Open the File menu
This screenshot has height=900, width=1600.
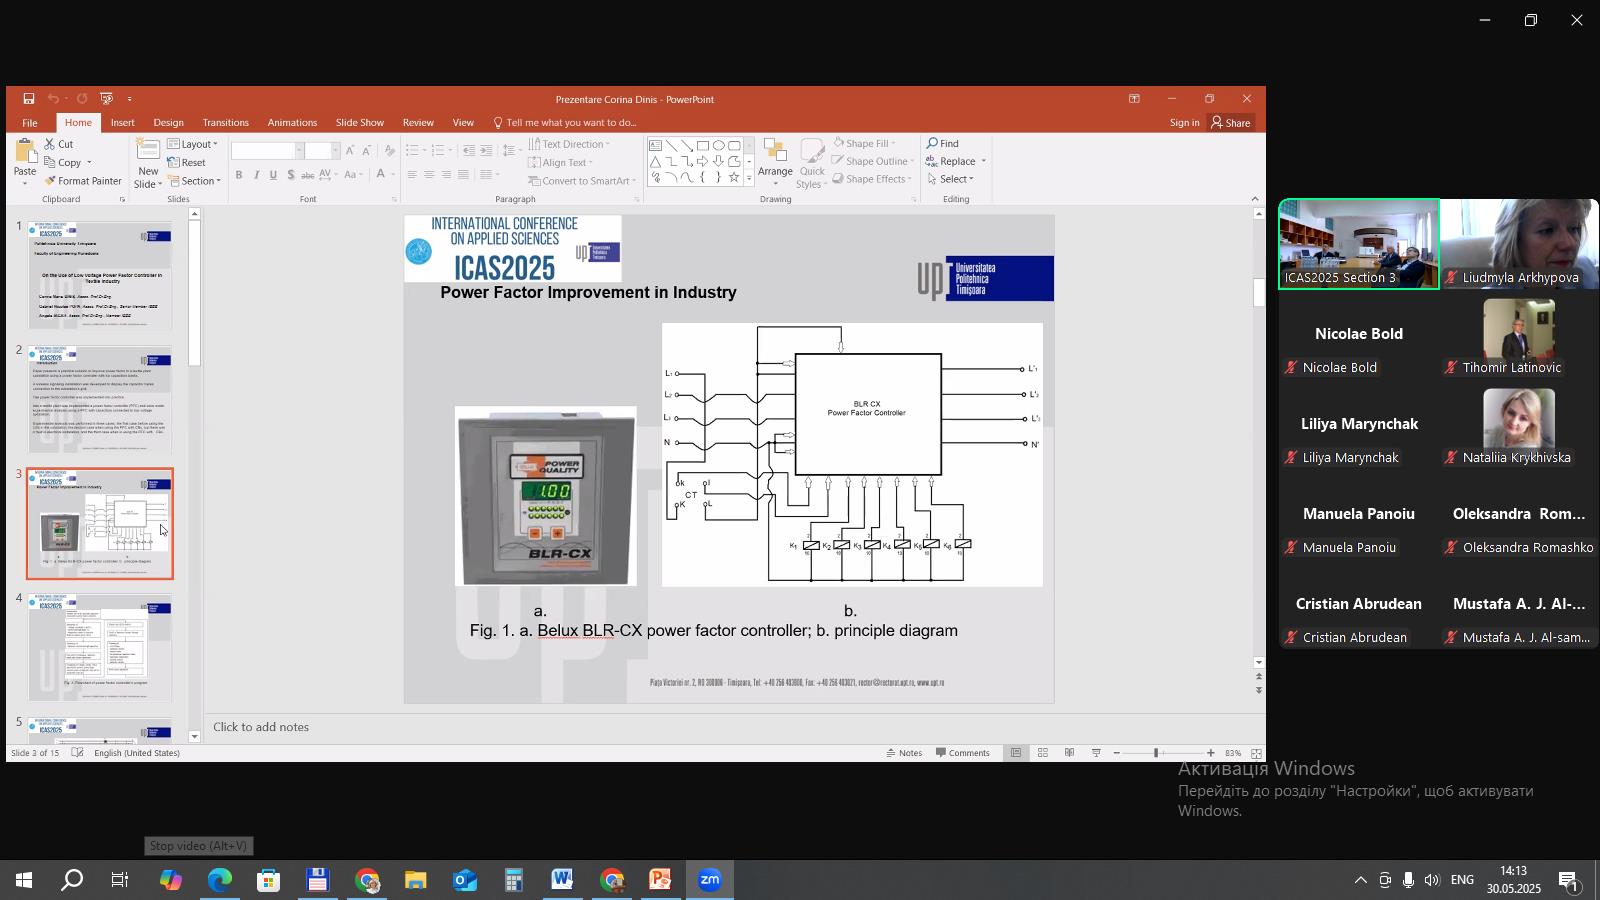pyautogui.click(x=30, y=123)
